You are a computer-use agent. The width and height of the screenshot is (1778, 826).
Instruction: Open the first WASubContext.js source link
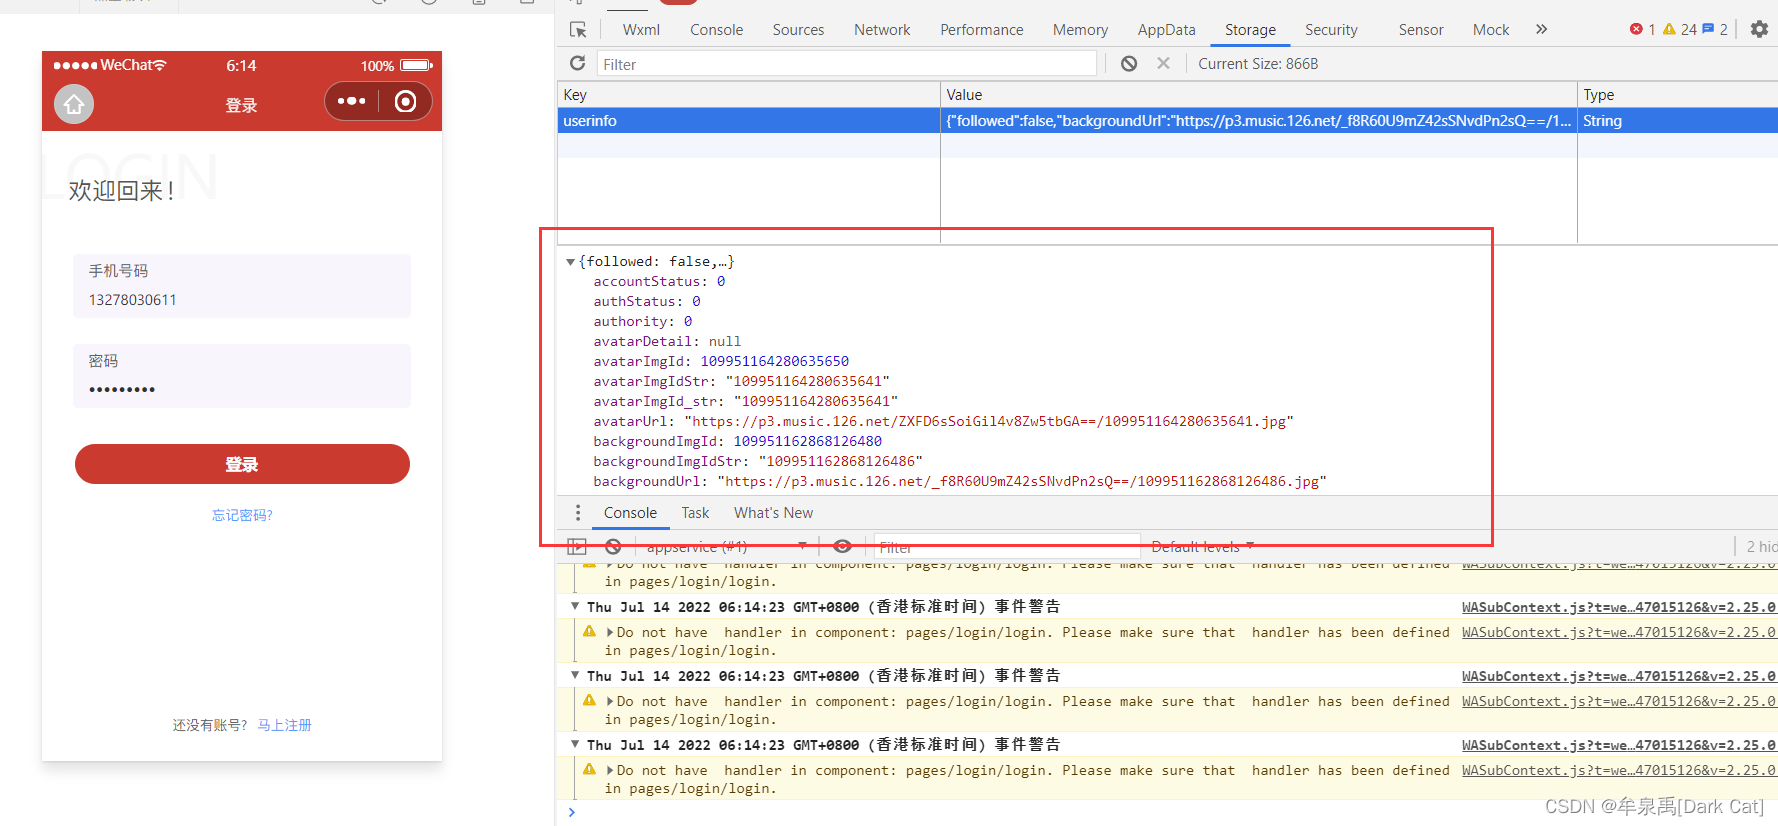point(1619,564)
